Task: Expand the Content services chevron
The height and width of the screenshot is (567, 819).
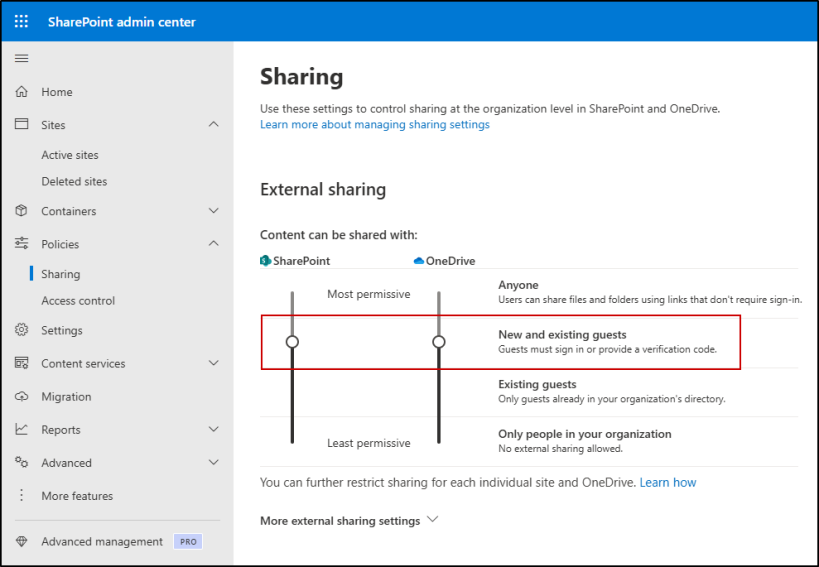Action: (214, 363)
